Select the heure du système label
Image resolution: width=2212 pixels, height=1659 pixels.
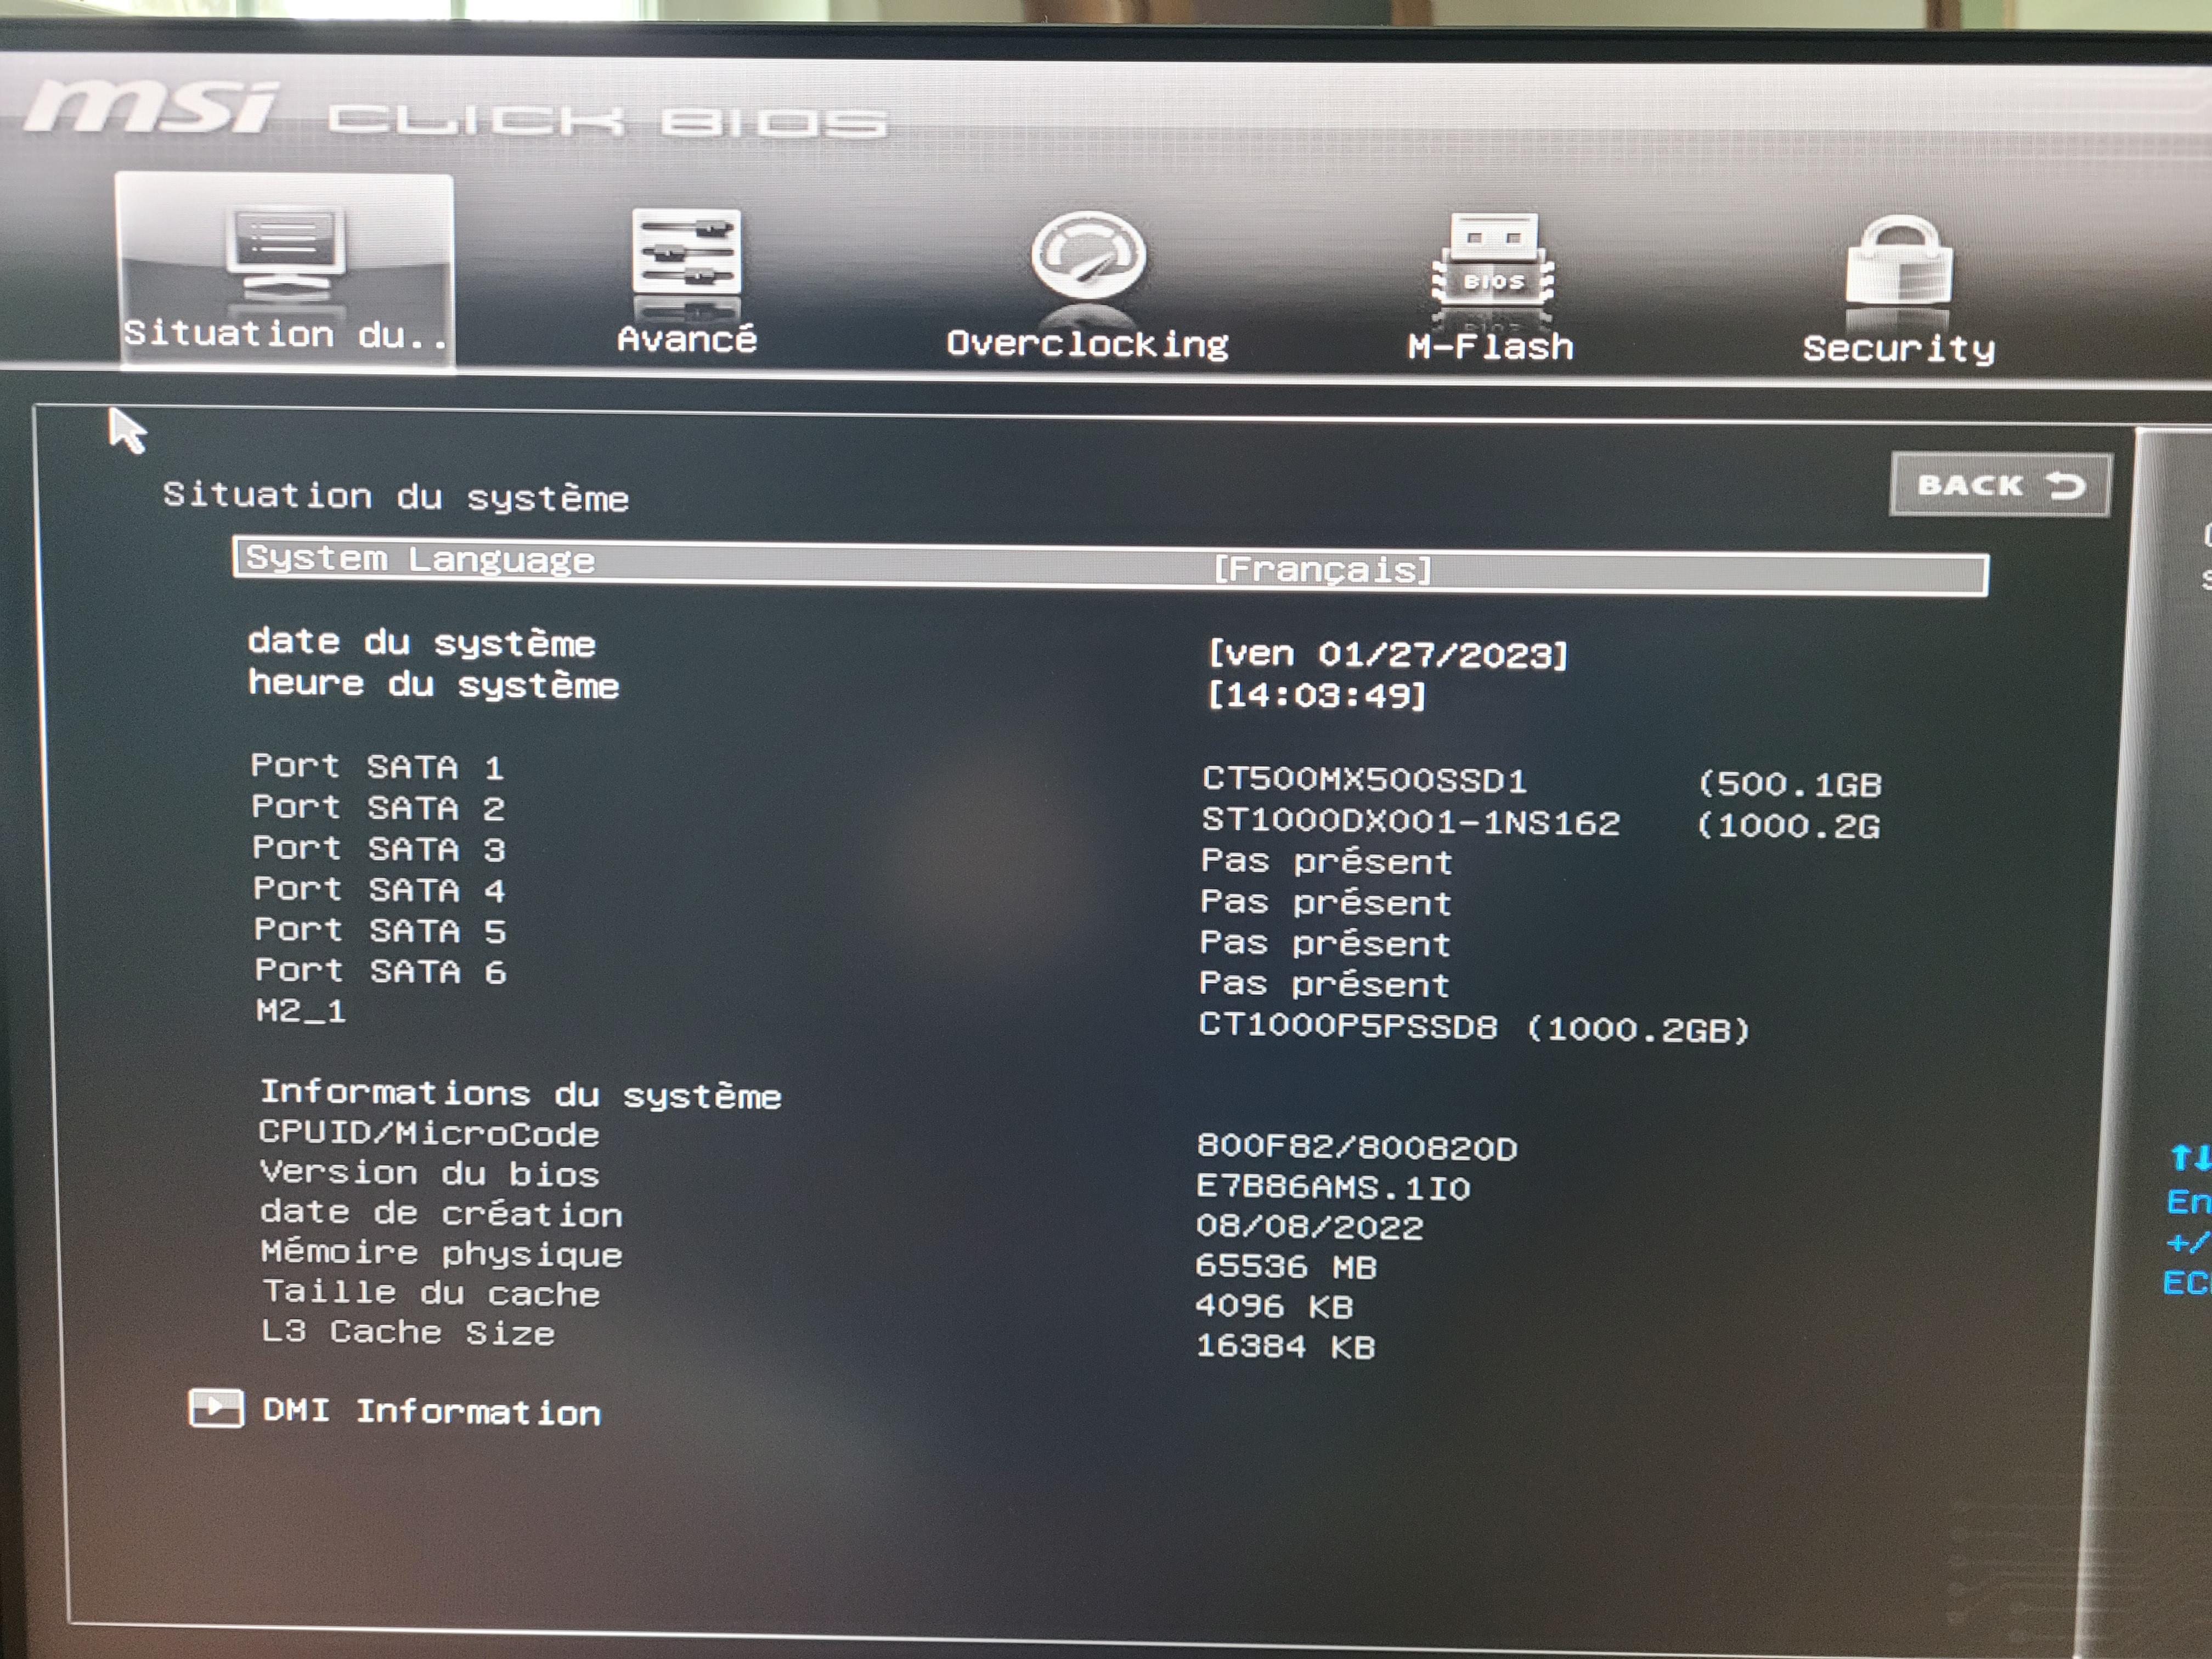434,684
